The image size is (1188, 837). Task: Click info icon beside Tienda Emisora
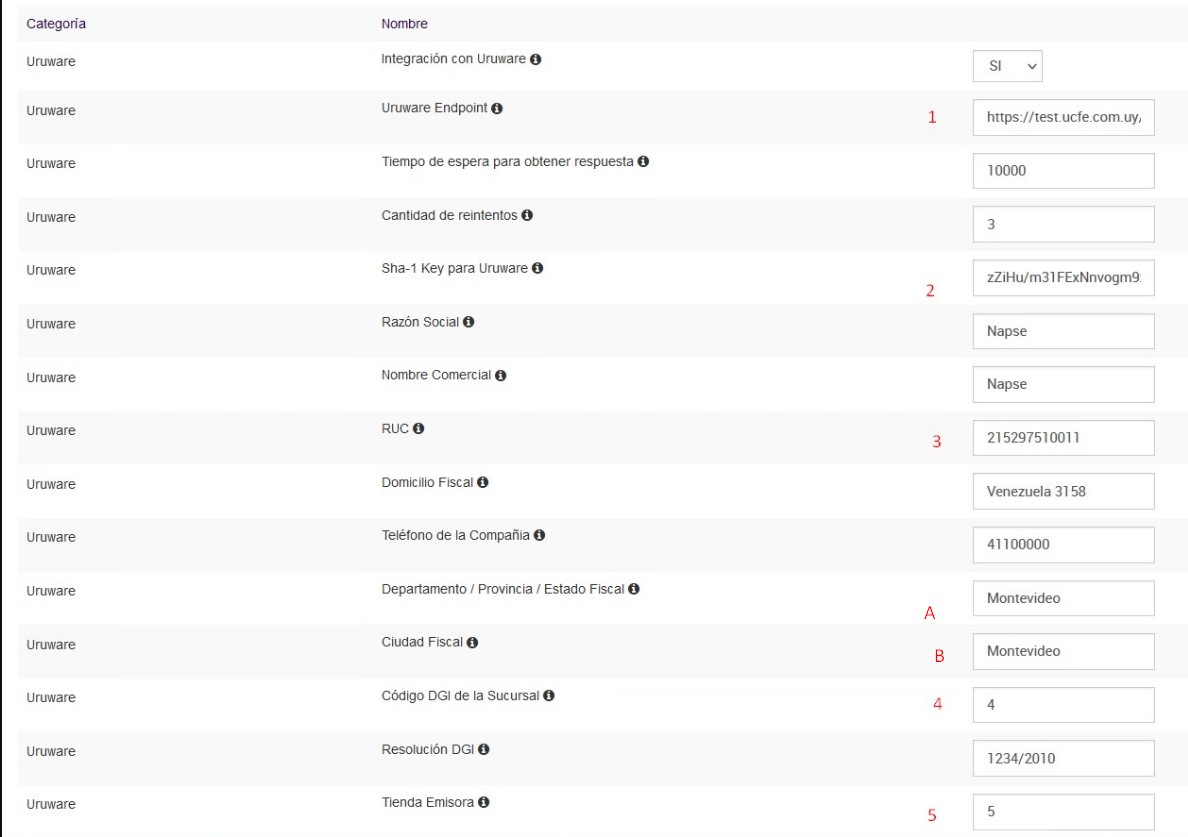pyautogui.click(x=483, y=803)
